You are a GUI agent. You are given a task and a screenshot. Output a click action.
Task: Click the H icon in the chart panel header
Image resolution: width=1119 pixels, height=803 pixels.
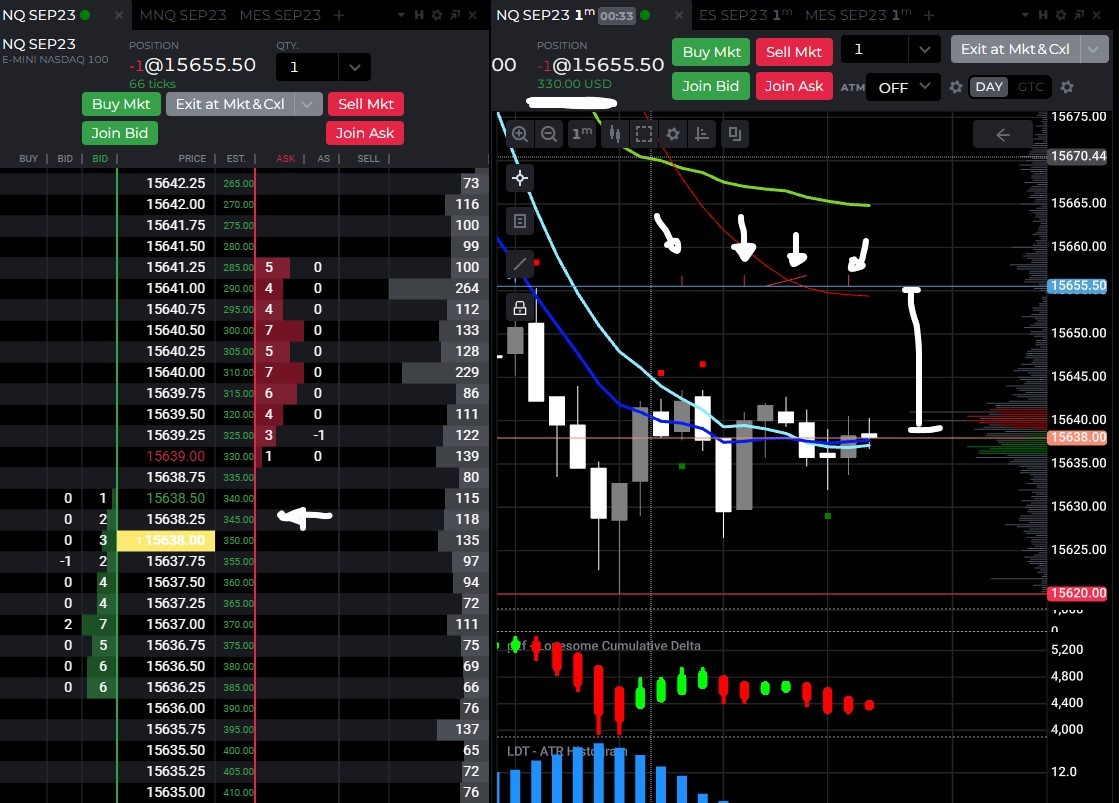tap(1043, 15)
